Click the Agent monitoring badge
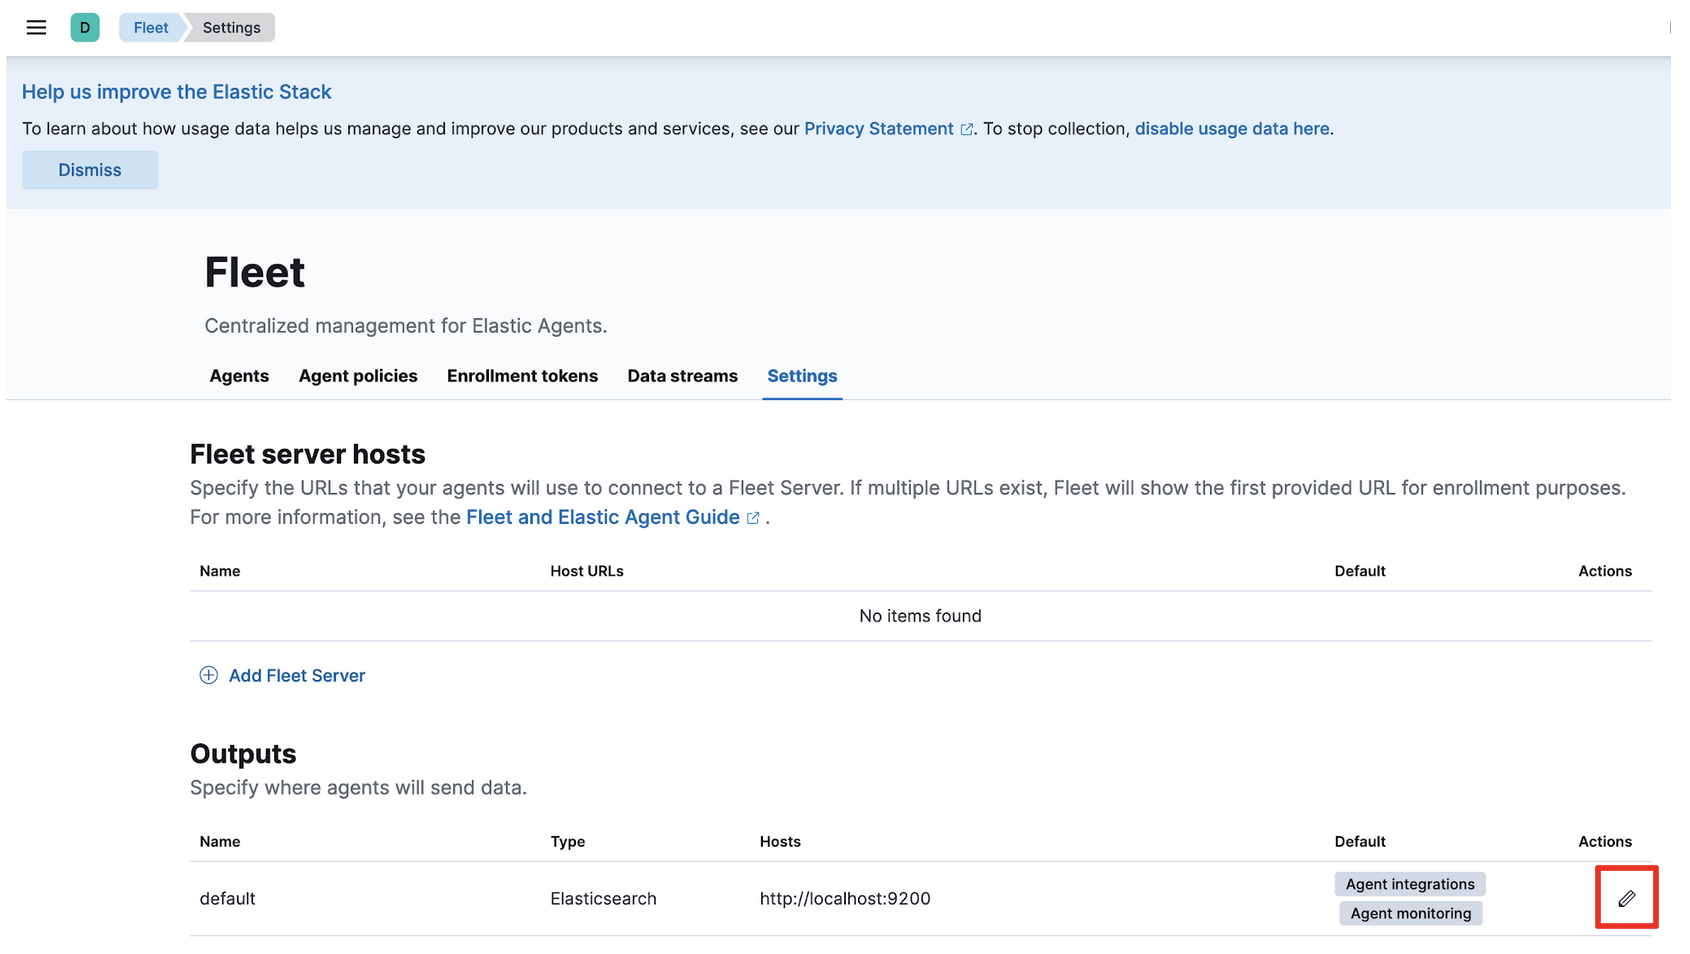The height and width of the screenshot is (954, 1690). (x=1411, y=913)
